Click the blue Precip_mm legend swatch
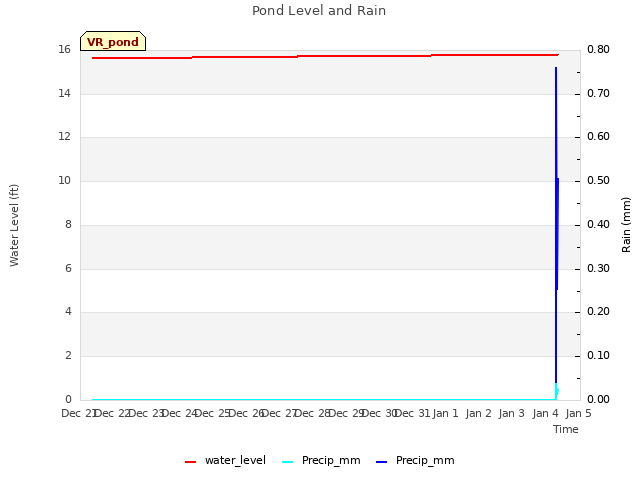The image size is (640, 480). click(381, 462)
